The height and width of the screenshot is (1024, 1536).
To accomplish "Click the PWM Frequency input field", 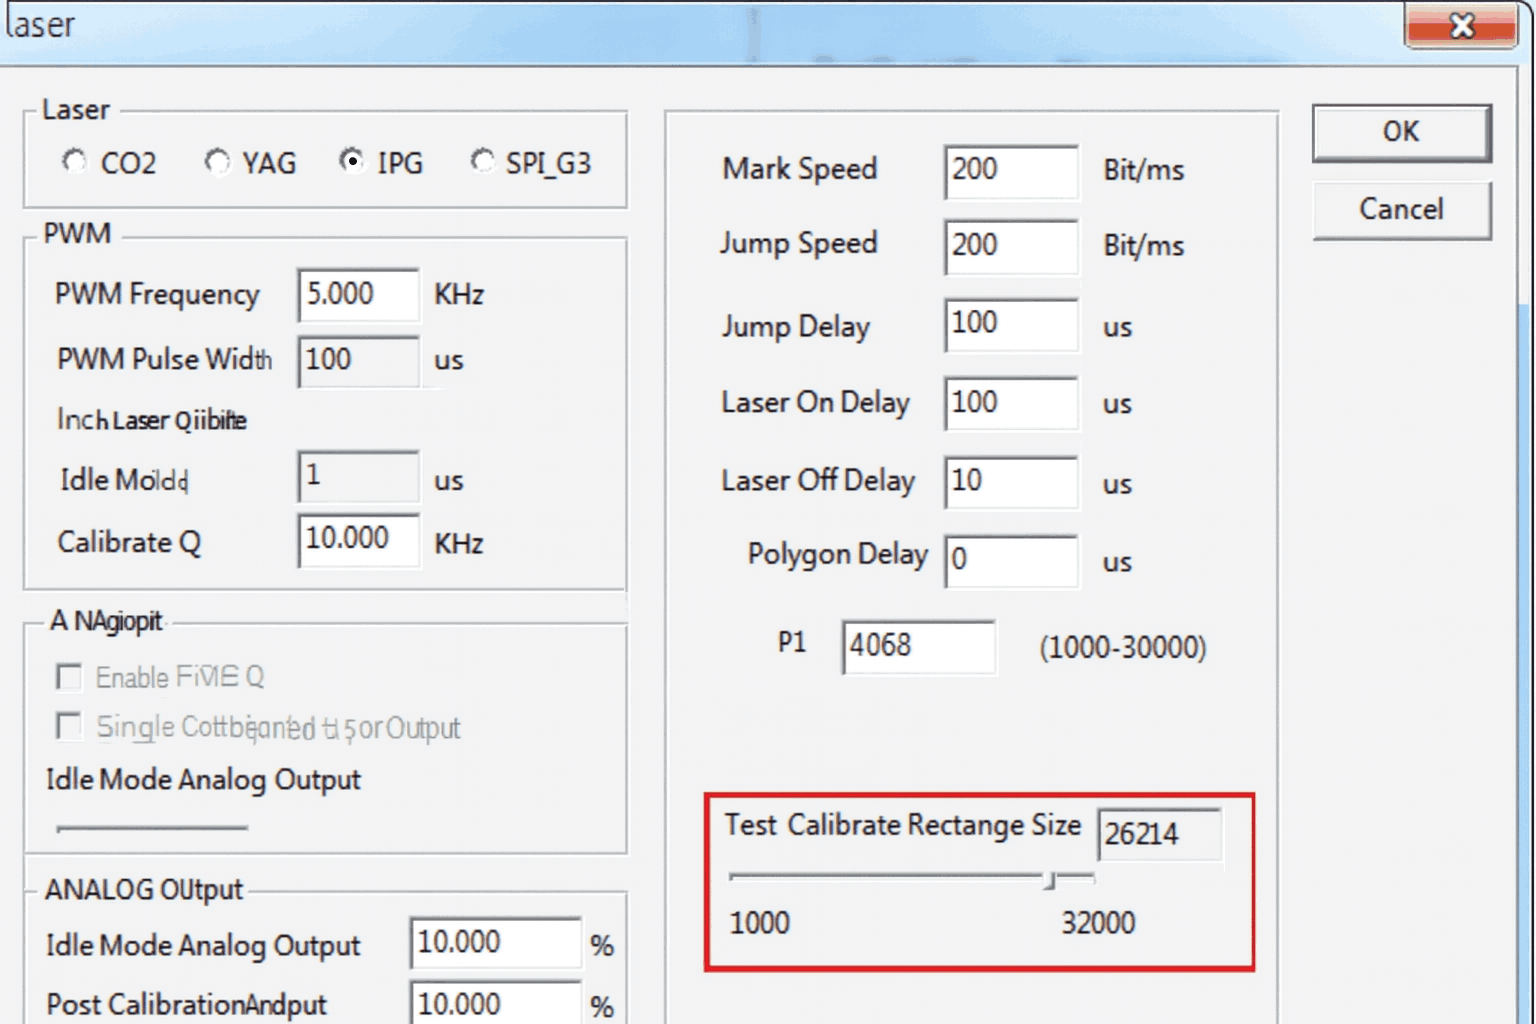I will point(358,295).
